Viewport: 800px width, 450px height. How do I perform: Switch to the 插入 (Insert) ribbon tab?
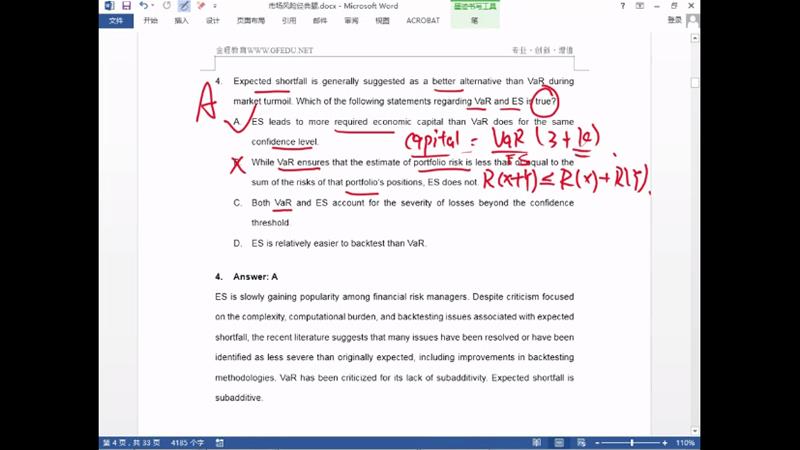pyautogui.click(x=181, y=20)
